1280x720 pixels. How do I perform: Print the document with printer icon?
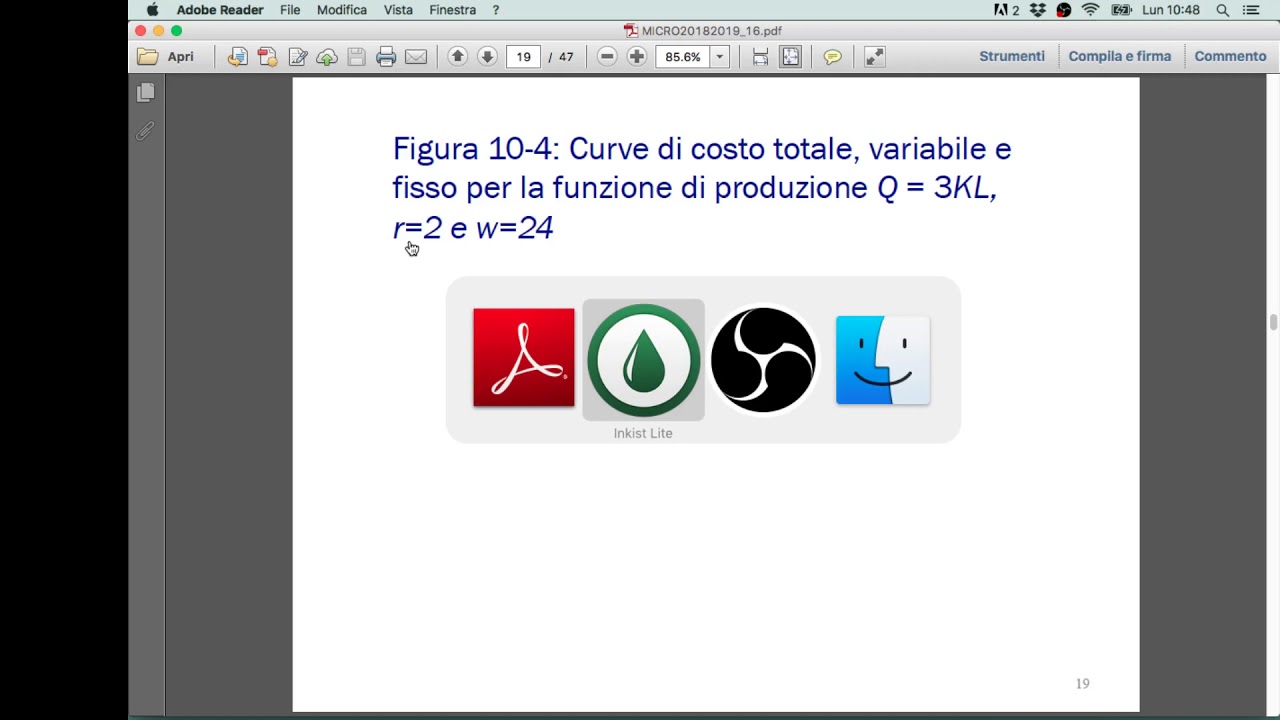point(386,57)
